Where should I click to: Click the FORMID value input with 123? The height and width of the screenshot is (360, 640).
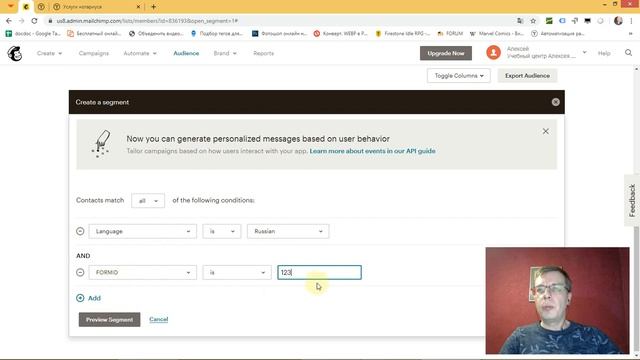point(319,272)
